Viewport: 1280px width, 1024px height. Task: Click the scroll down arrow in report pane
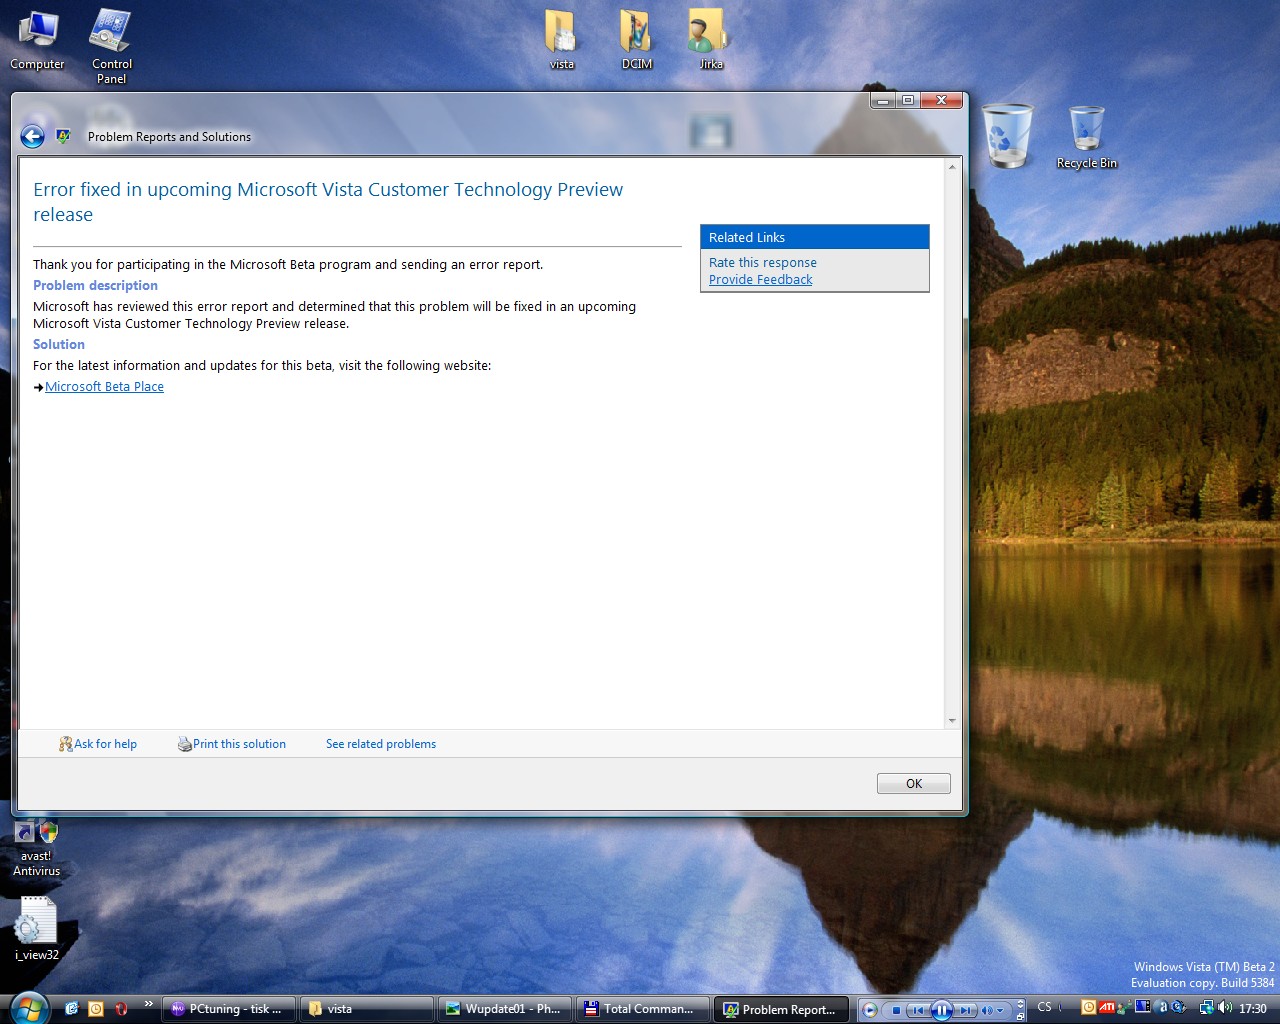pyautogui.click(x=952, y=720)
